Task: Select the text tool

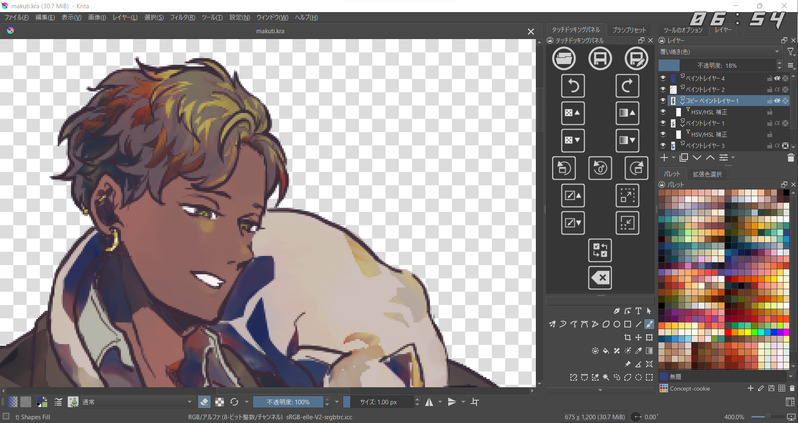Action: pyautogui.click(x=638, y=311)
